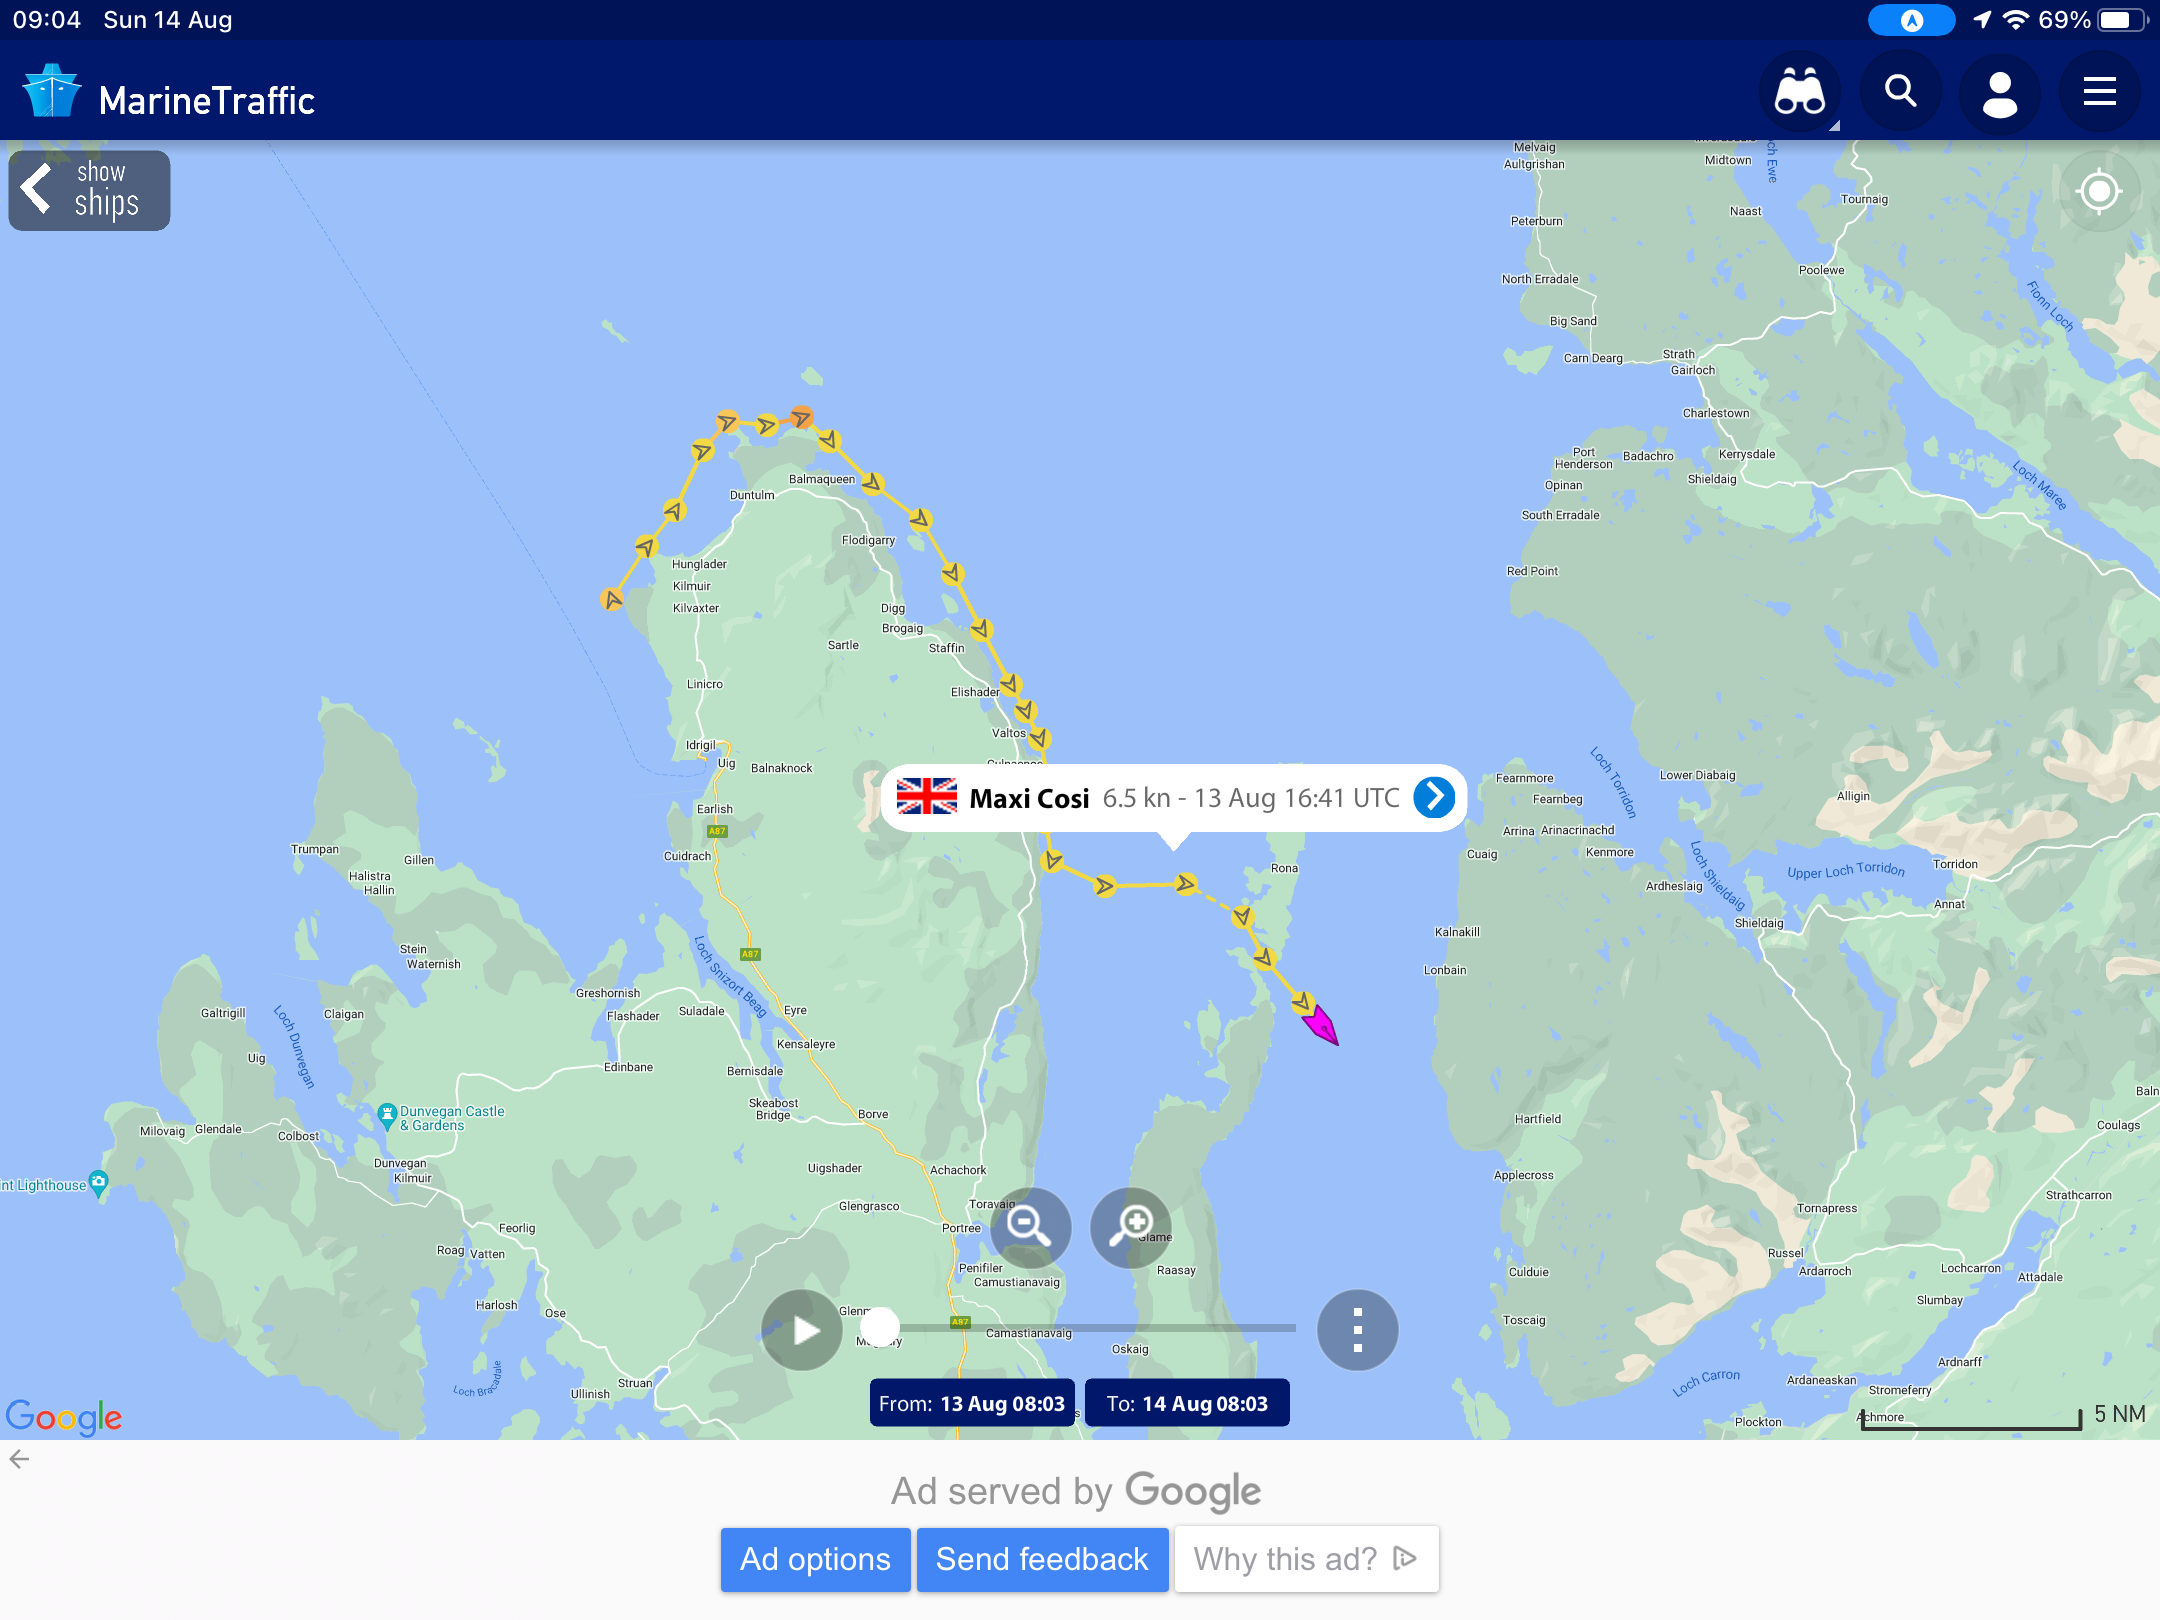
Task: Center map on my location
Action: 2099,191
